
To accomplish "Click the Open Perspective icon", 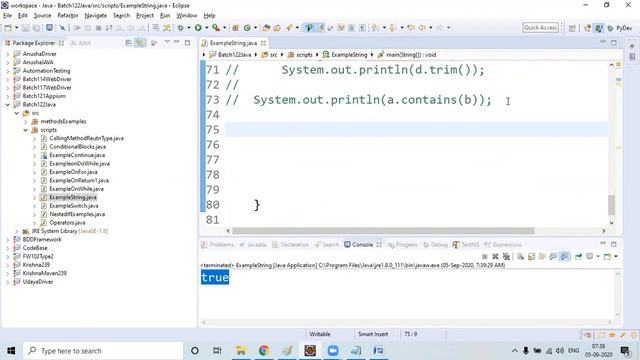I will (572, 28).
